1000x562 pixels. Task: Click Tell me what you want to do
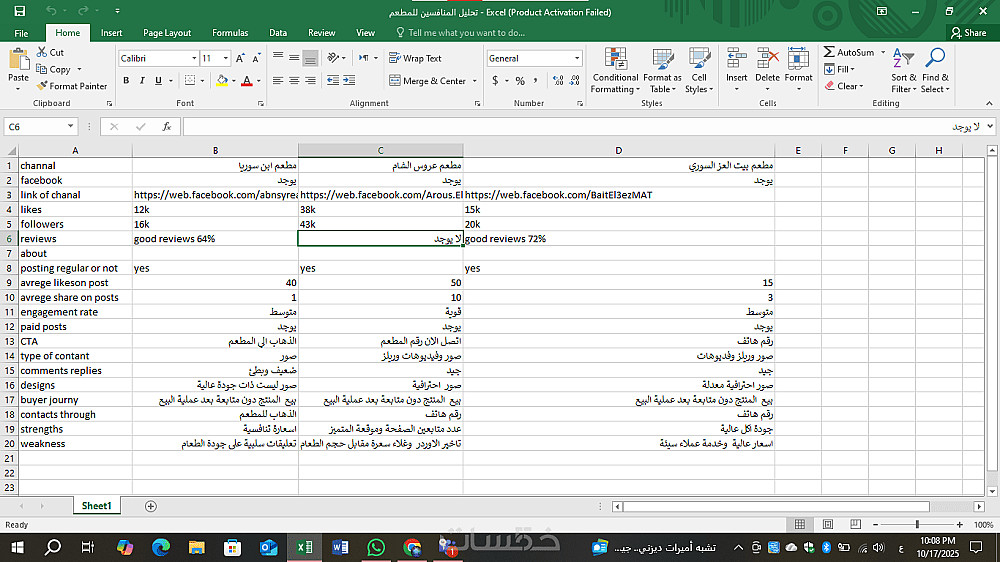[x=460, y=33]
